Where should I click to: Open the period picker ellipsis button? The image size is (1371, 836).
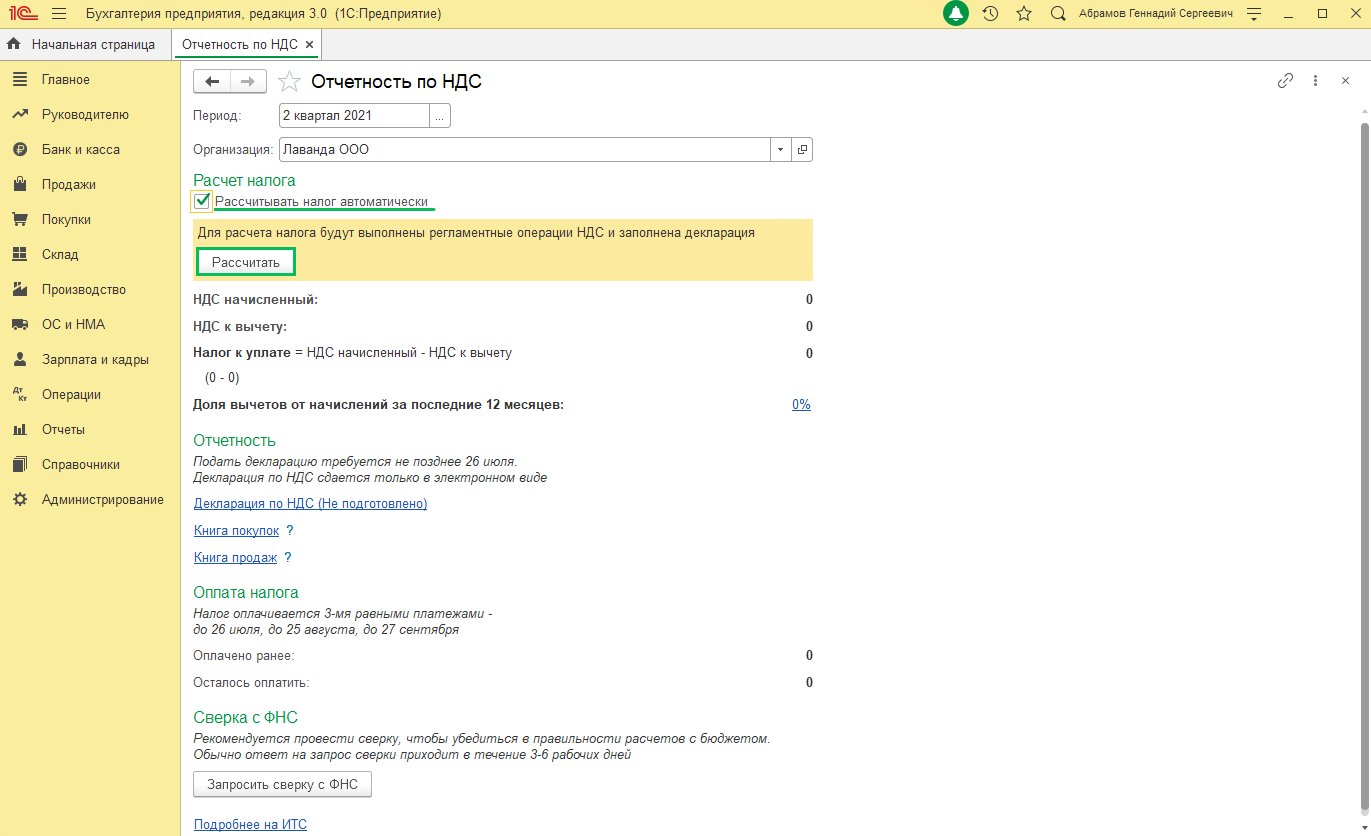[x=440, y=116]
